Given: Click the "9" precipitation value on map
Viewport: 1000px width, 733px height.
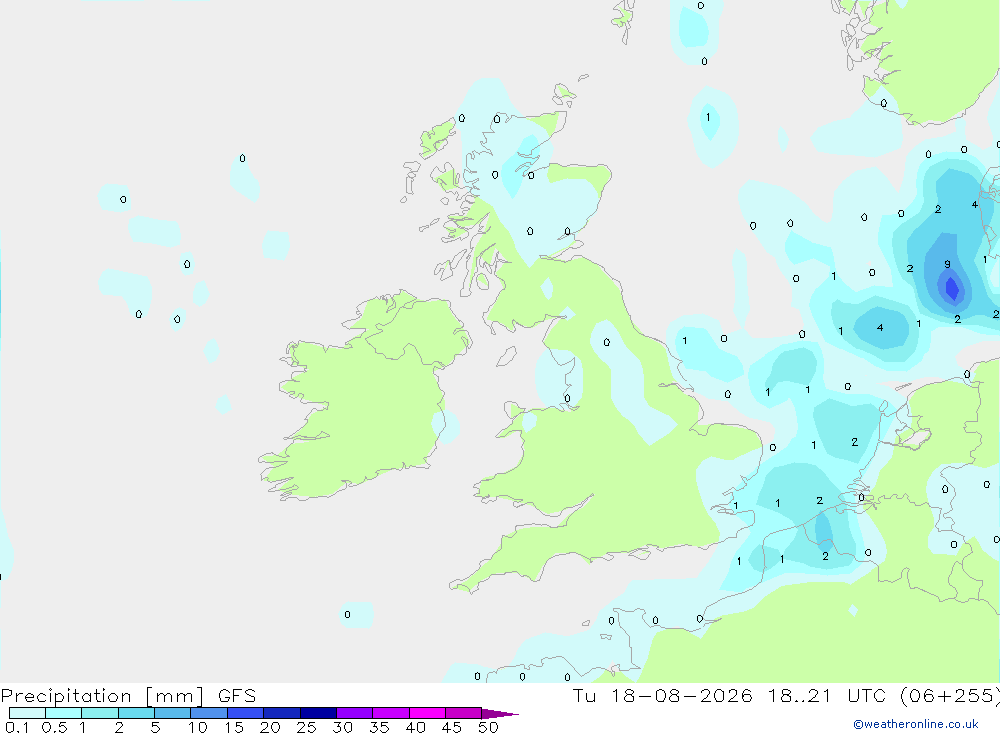Looking at the screenshot, I should (x=947, y=264).
